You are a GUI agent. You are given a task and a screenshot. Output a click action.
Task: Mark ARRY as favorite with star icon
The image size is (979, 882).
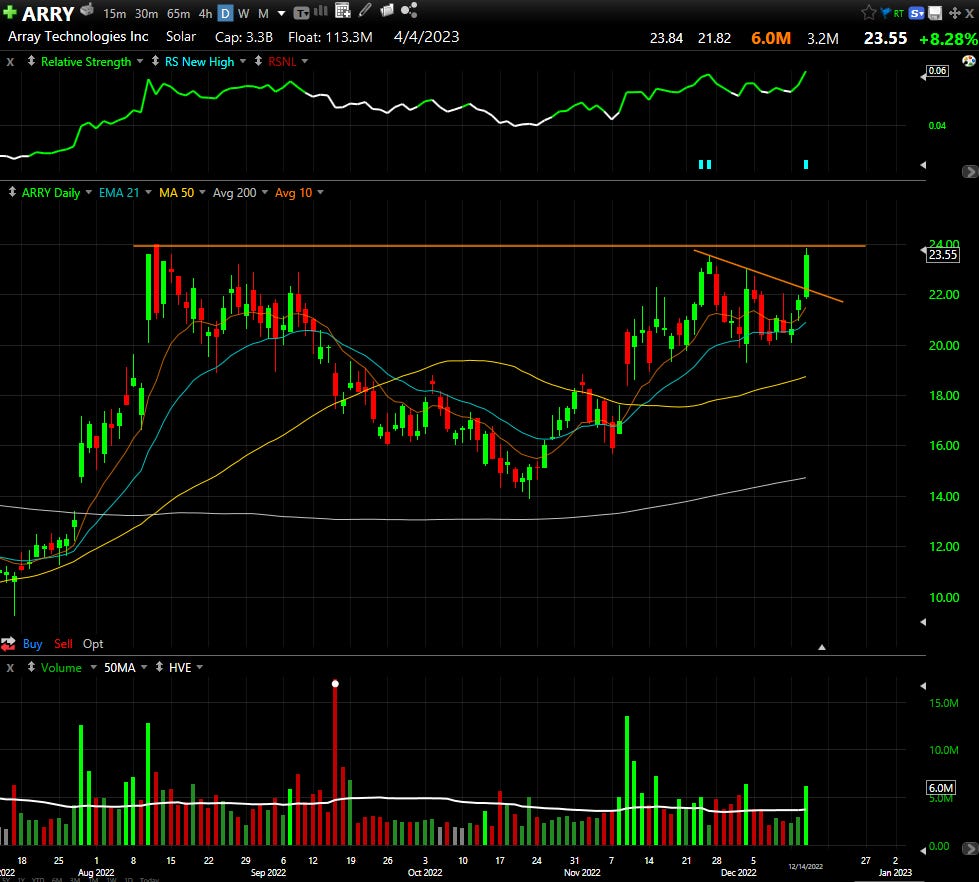pos(868,12)
